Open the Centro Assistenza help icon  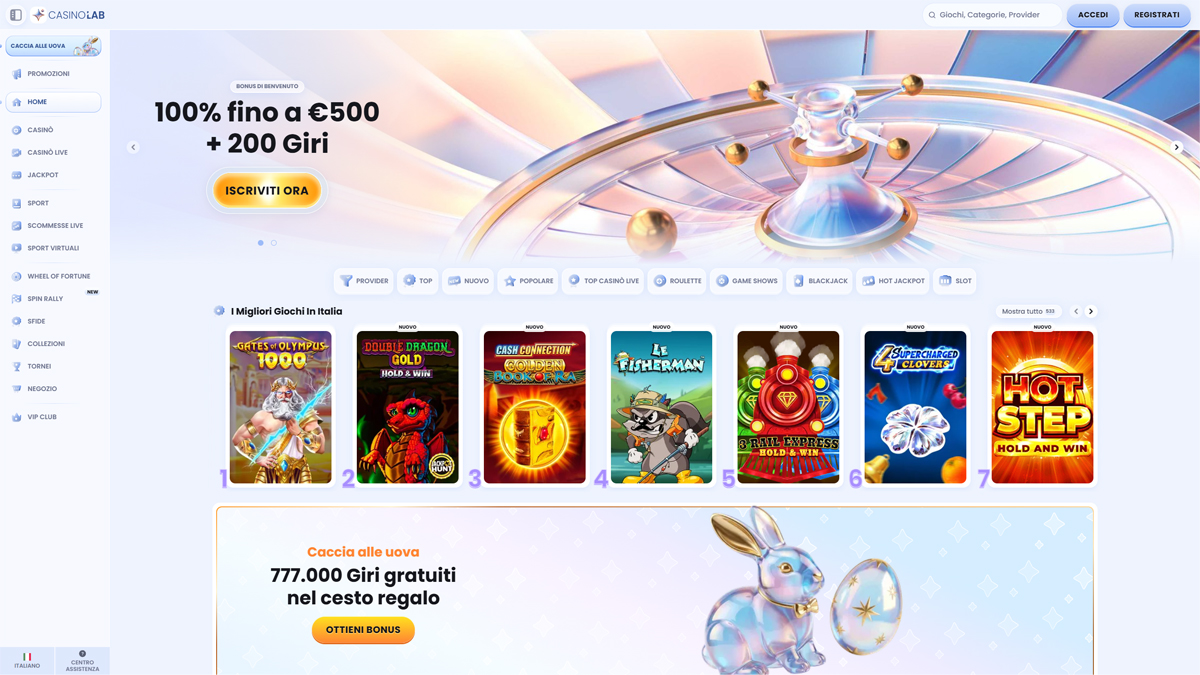point(82,654)
